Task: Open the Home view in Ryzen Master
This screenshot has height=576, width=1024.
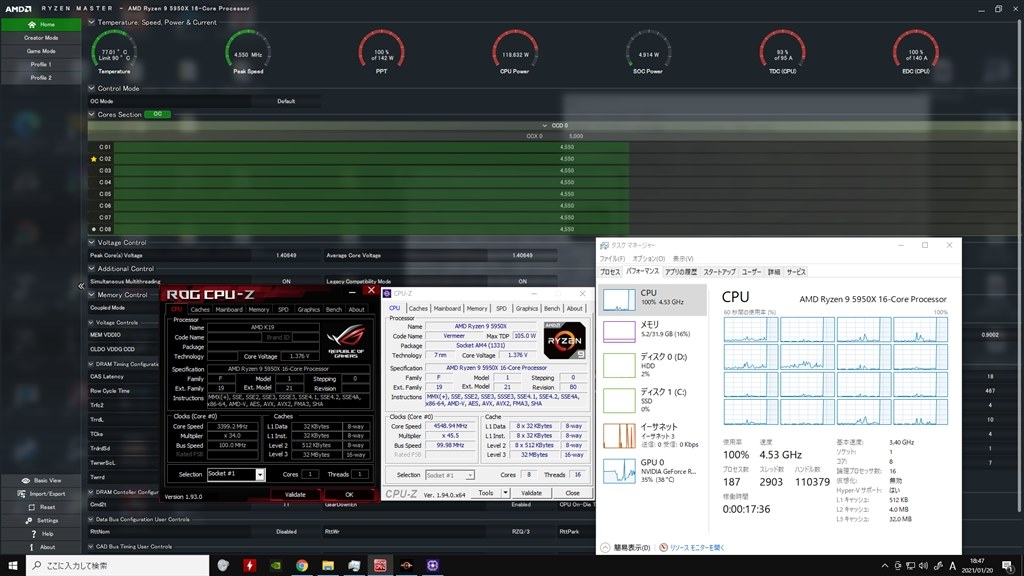Action: 41,24
